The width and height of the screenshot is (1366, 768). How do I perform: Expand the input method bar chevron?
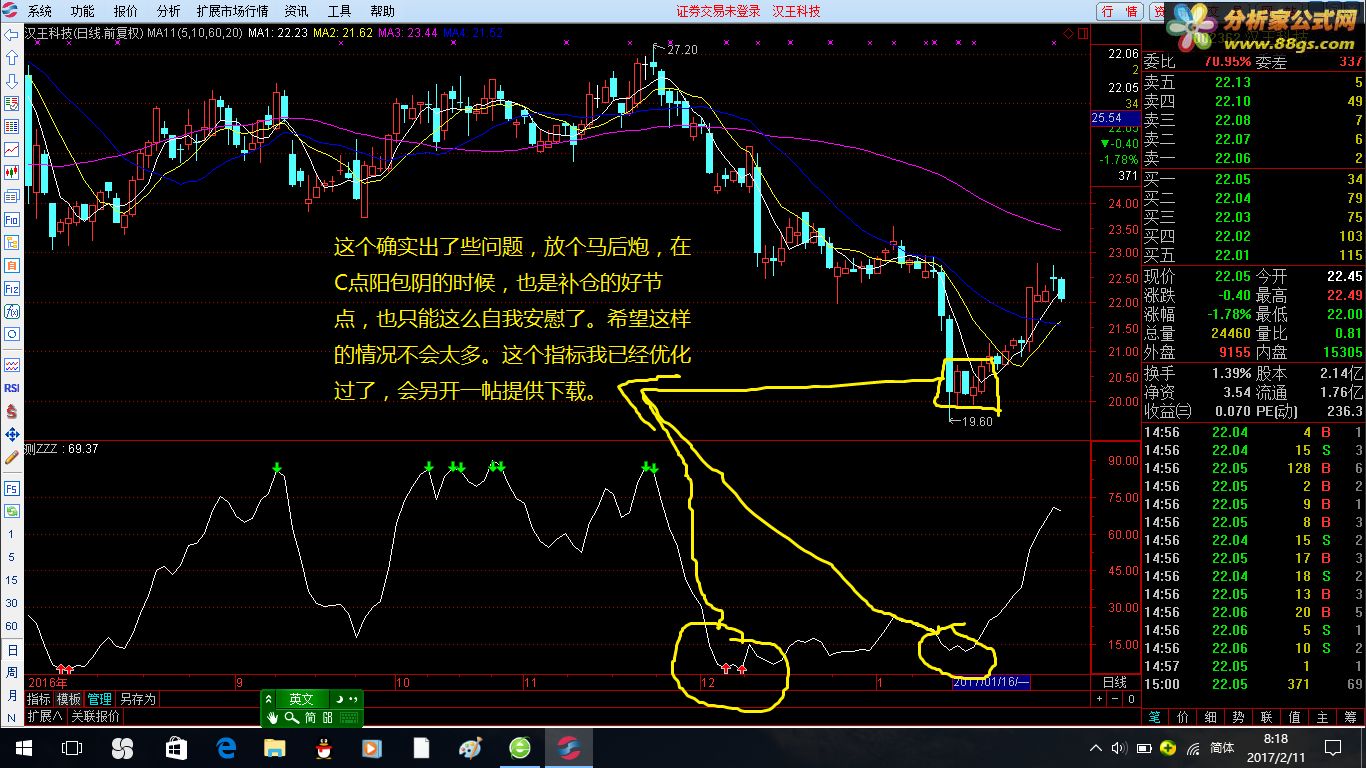point(269,699)
